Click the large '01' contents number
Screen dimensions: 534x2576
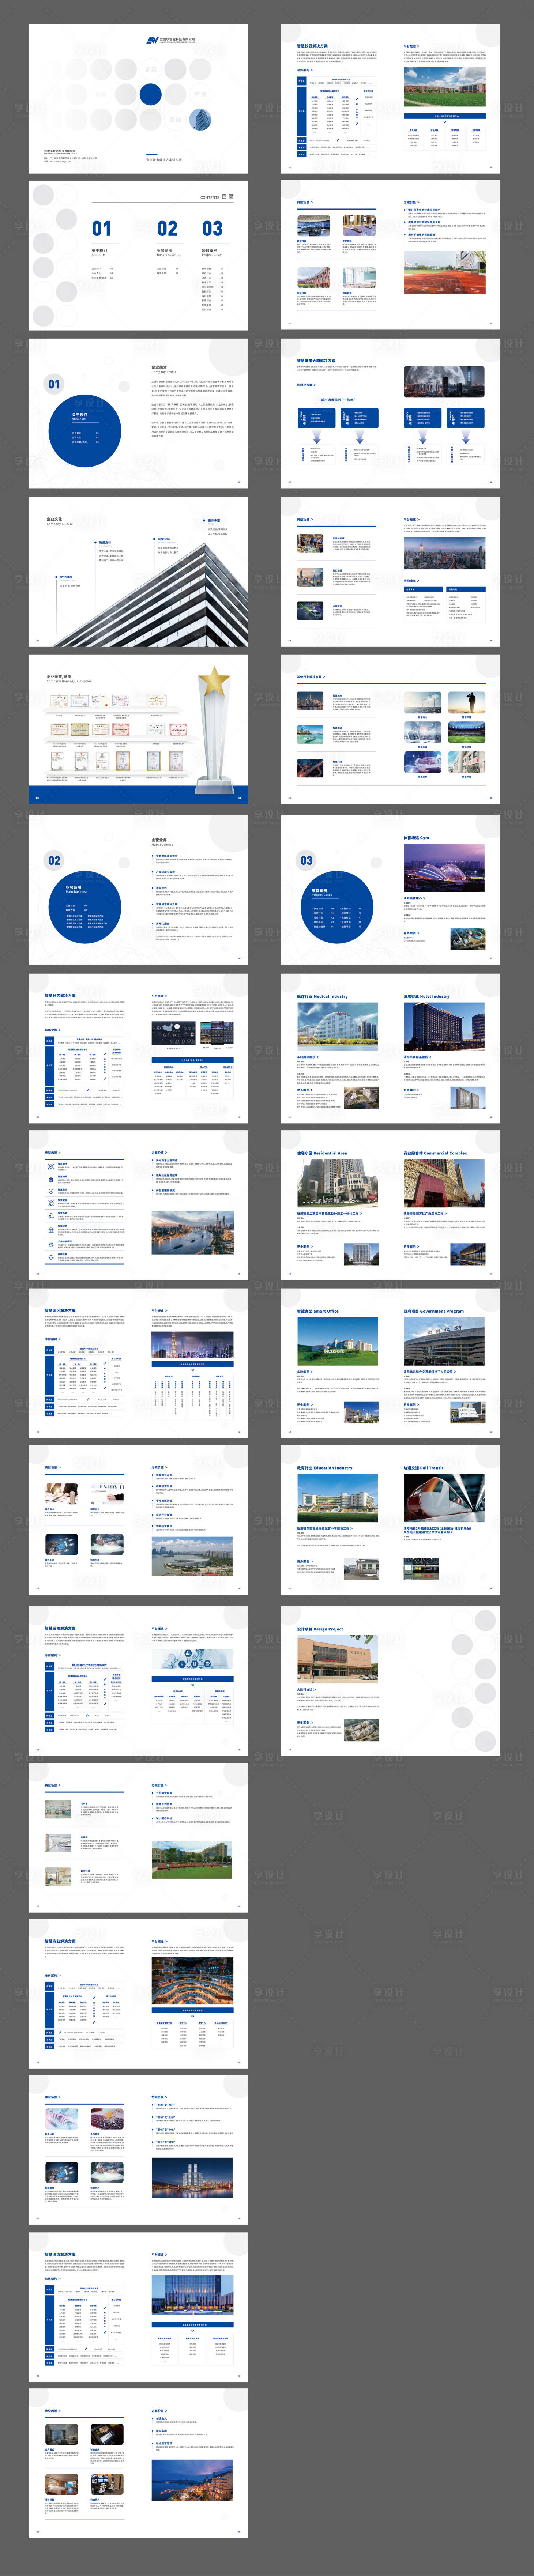point(101,229)
